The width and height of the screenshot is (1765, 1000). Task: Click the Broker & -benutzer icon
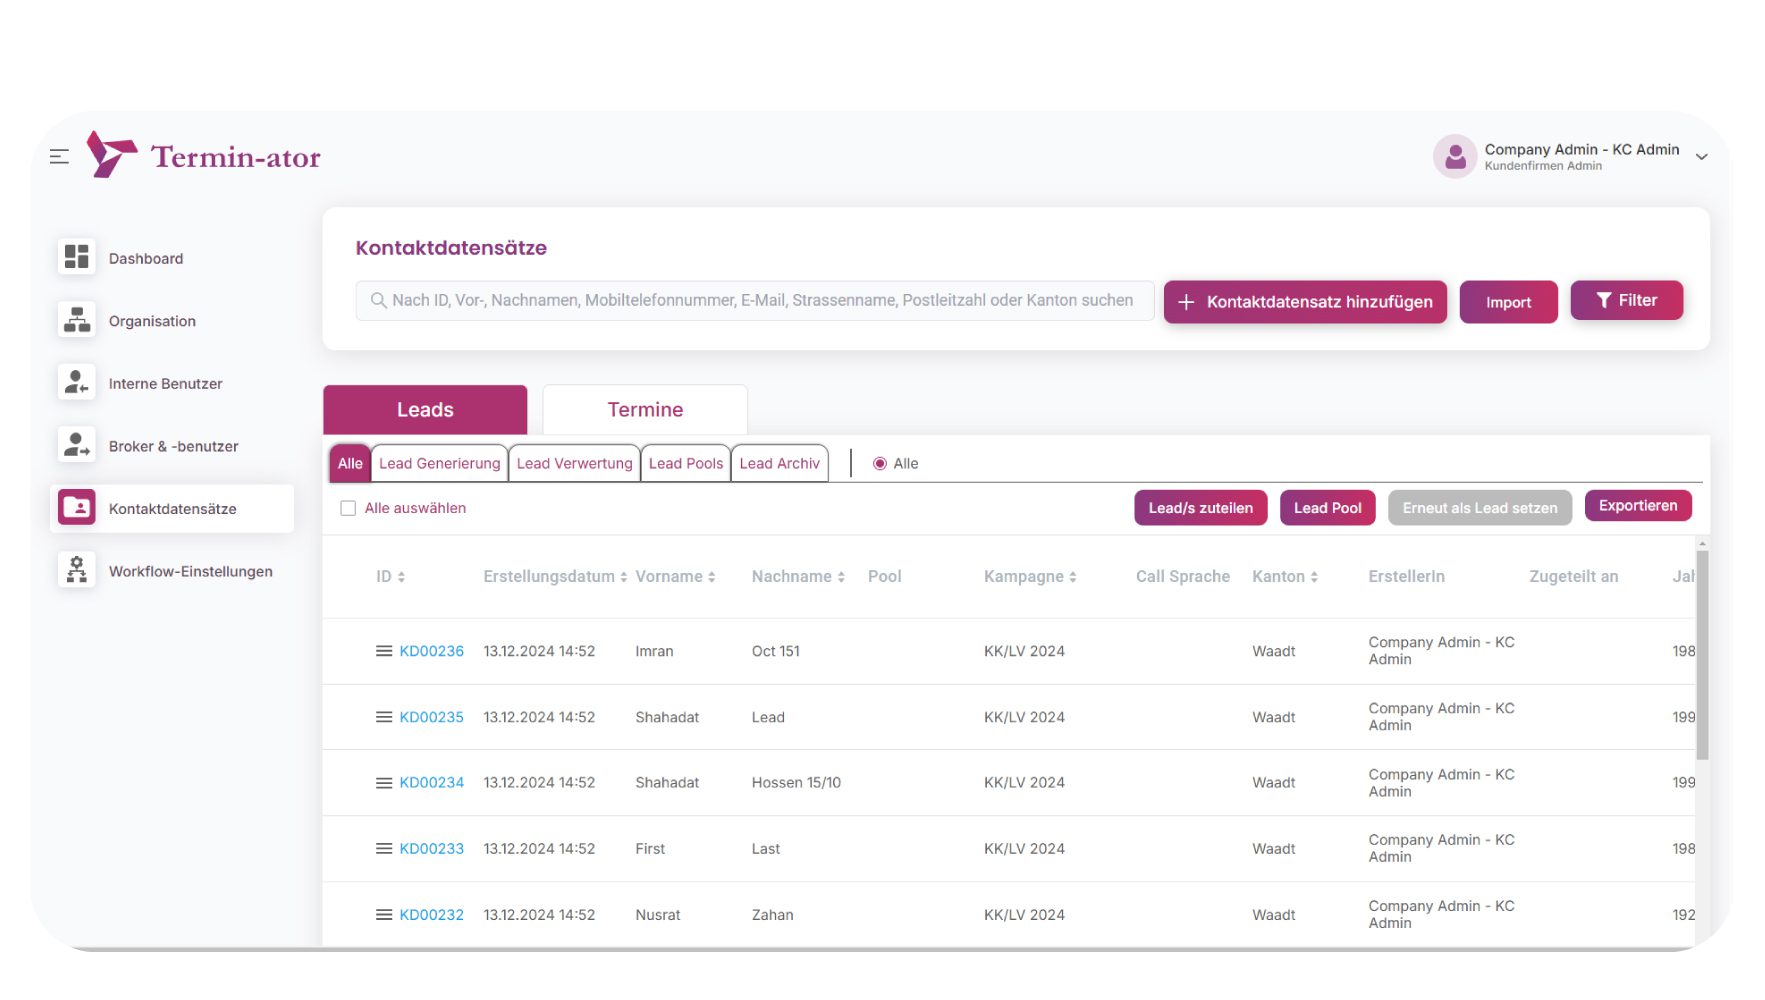click(77, 445)
